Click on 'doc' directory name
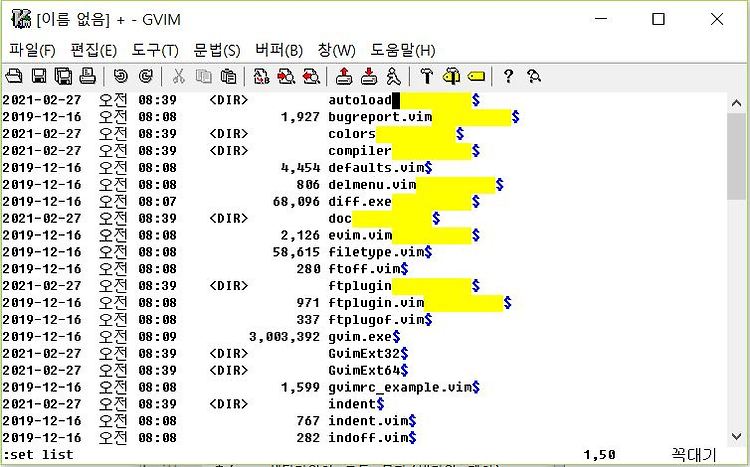This screenshot has width=750, height=467. tap(340, 218)
